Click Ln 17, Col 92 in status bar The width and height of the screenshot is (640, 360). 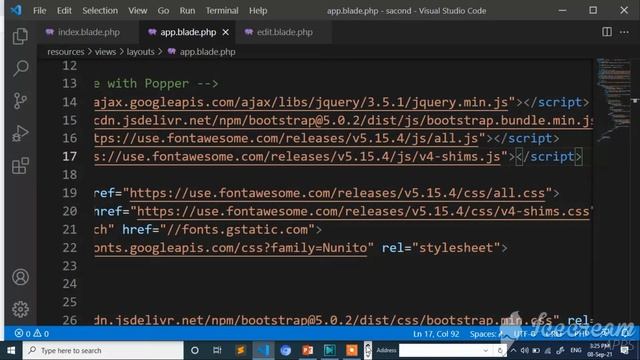[x=436, y=334]
